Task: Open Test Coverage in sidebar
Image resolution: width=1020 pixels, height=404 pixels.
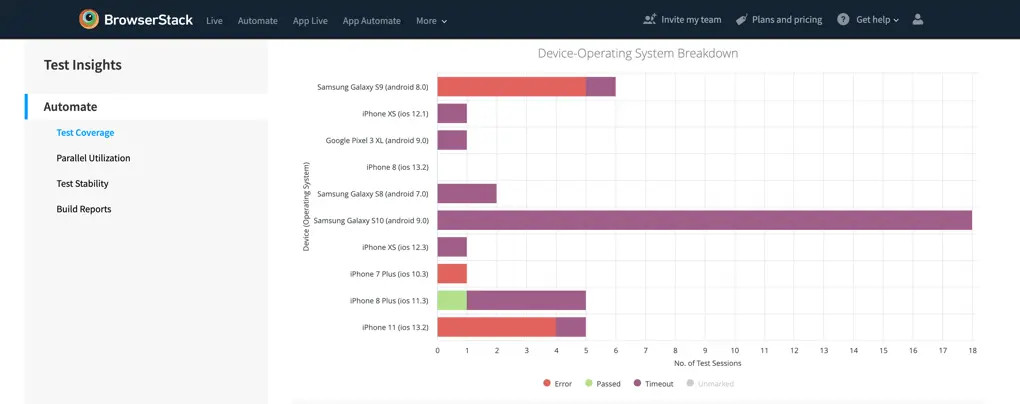Action: pos(85,133)
